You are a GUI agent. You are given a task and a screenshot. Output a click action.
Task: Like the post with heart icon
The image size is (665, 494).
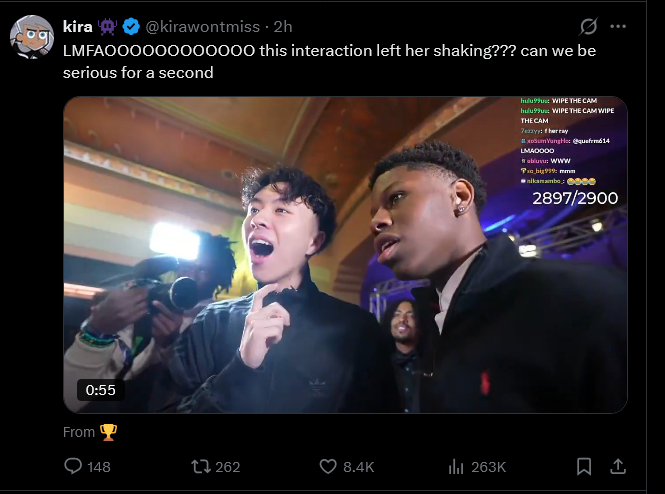328,467
